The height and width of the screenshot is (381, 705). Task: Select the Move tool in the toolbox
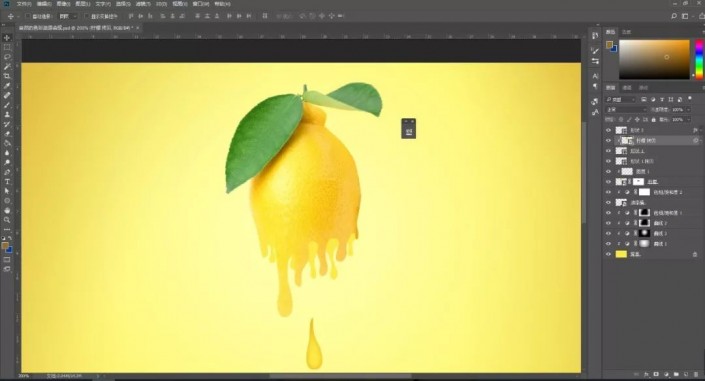click(7, 38)
